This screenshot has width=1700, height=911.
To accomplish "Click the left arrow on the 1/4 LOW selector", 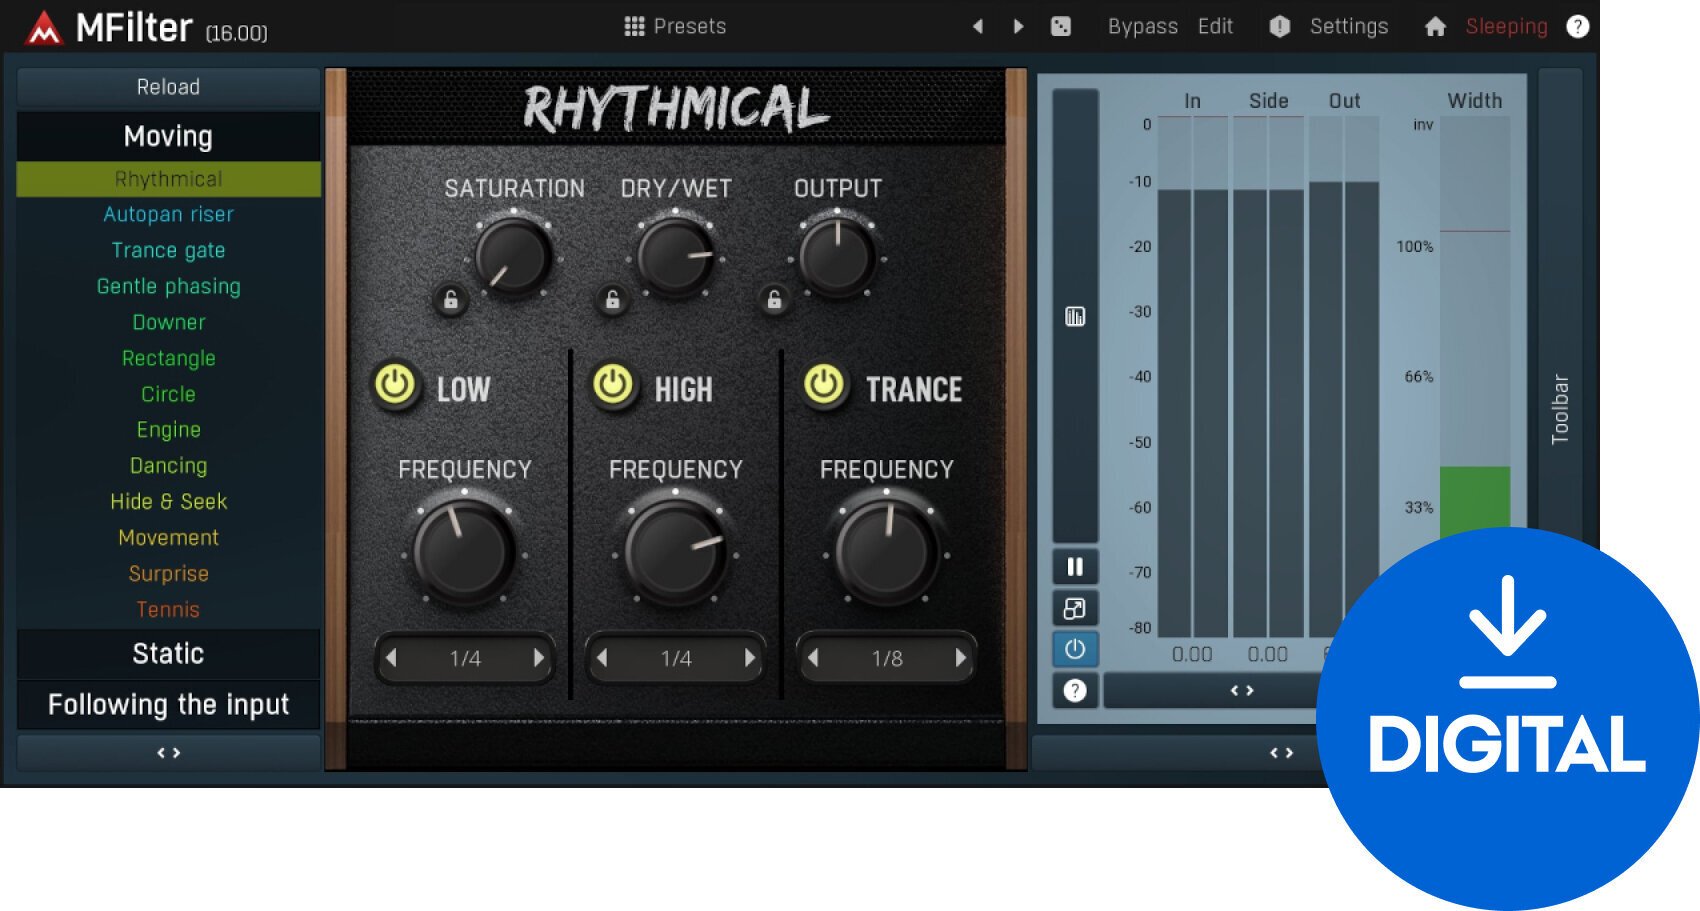I will (392, 658).
